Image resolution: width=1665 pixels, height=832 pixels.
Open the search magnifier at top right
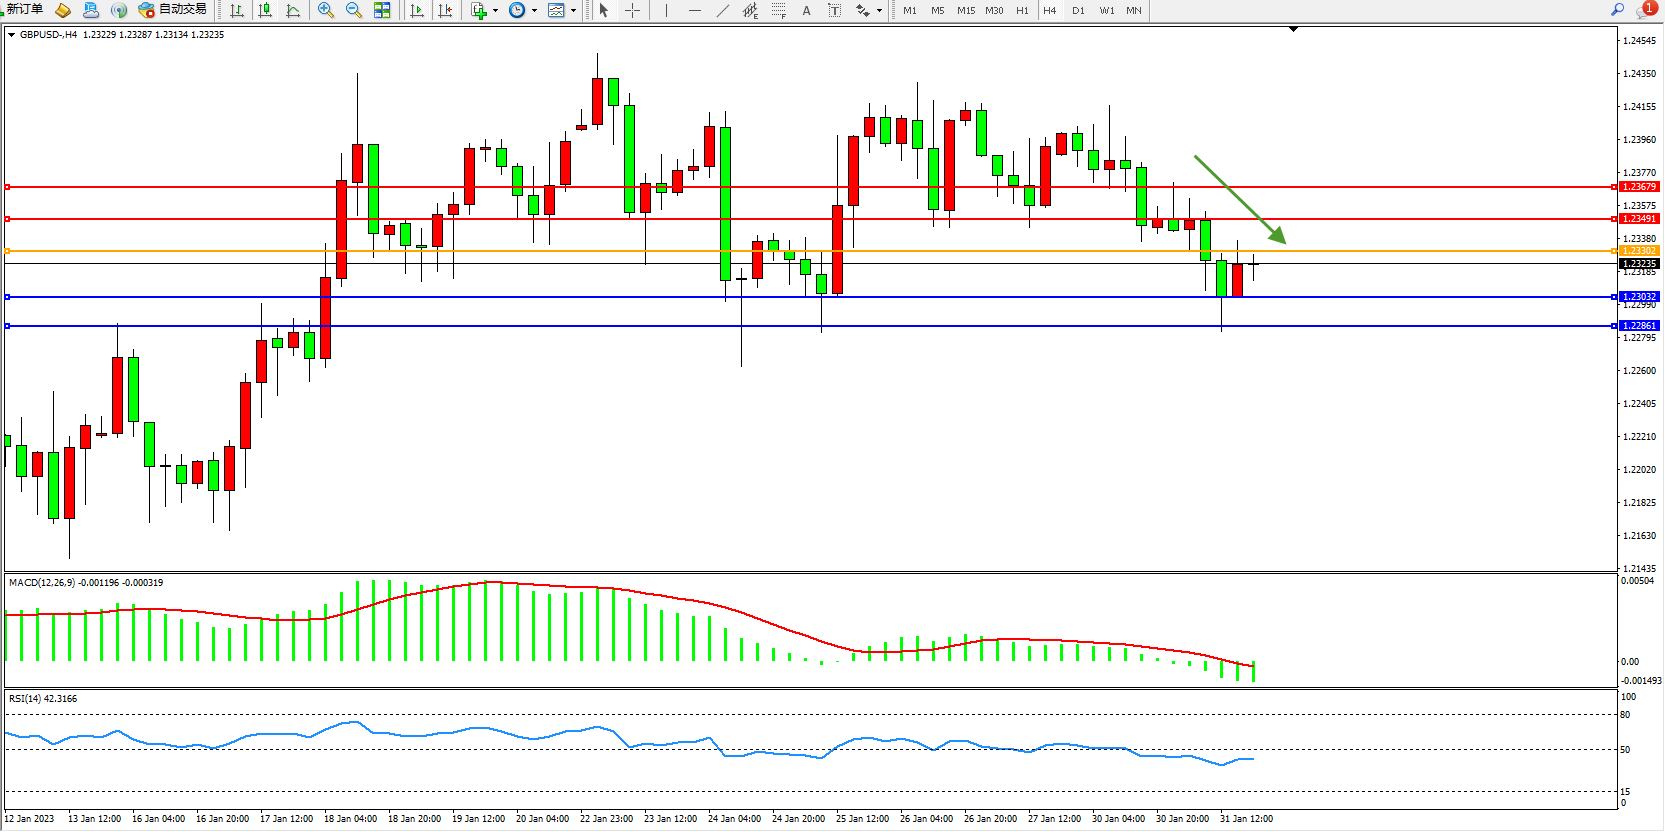coord(1617,9)
